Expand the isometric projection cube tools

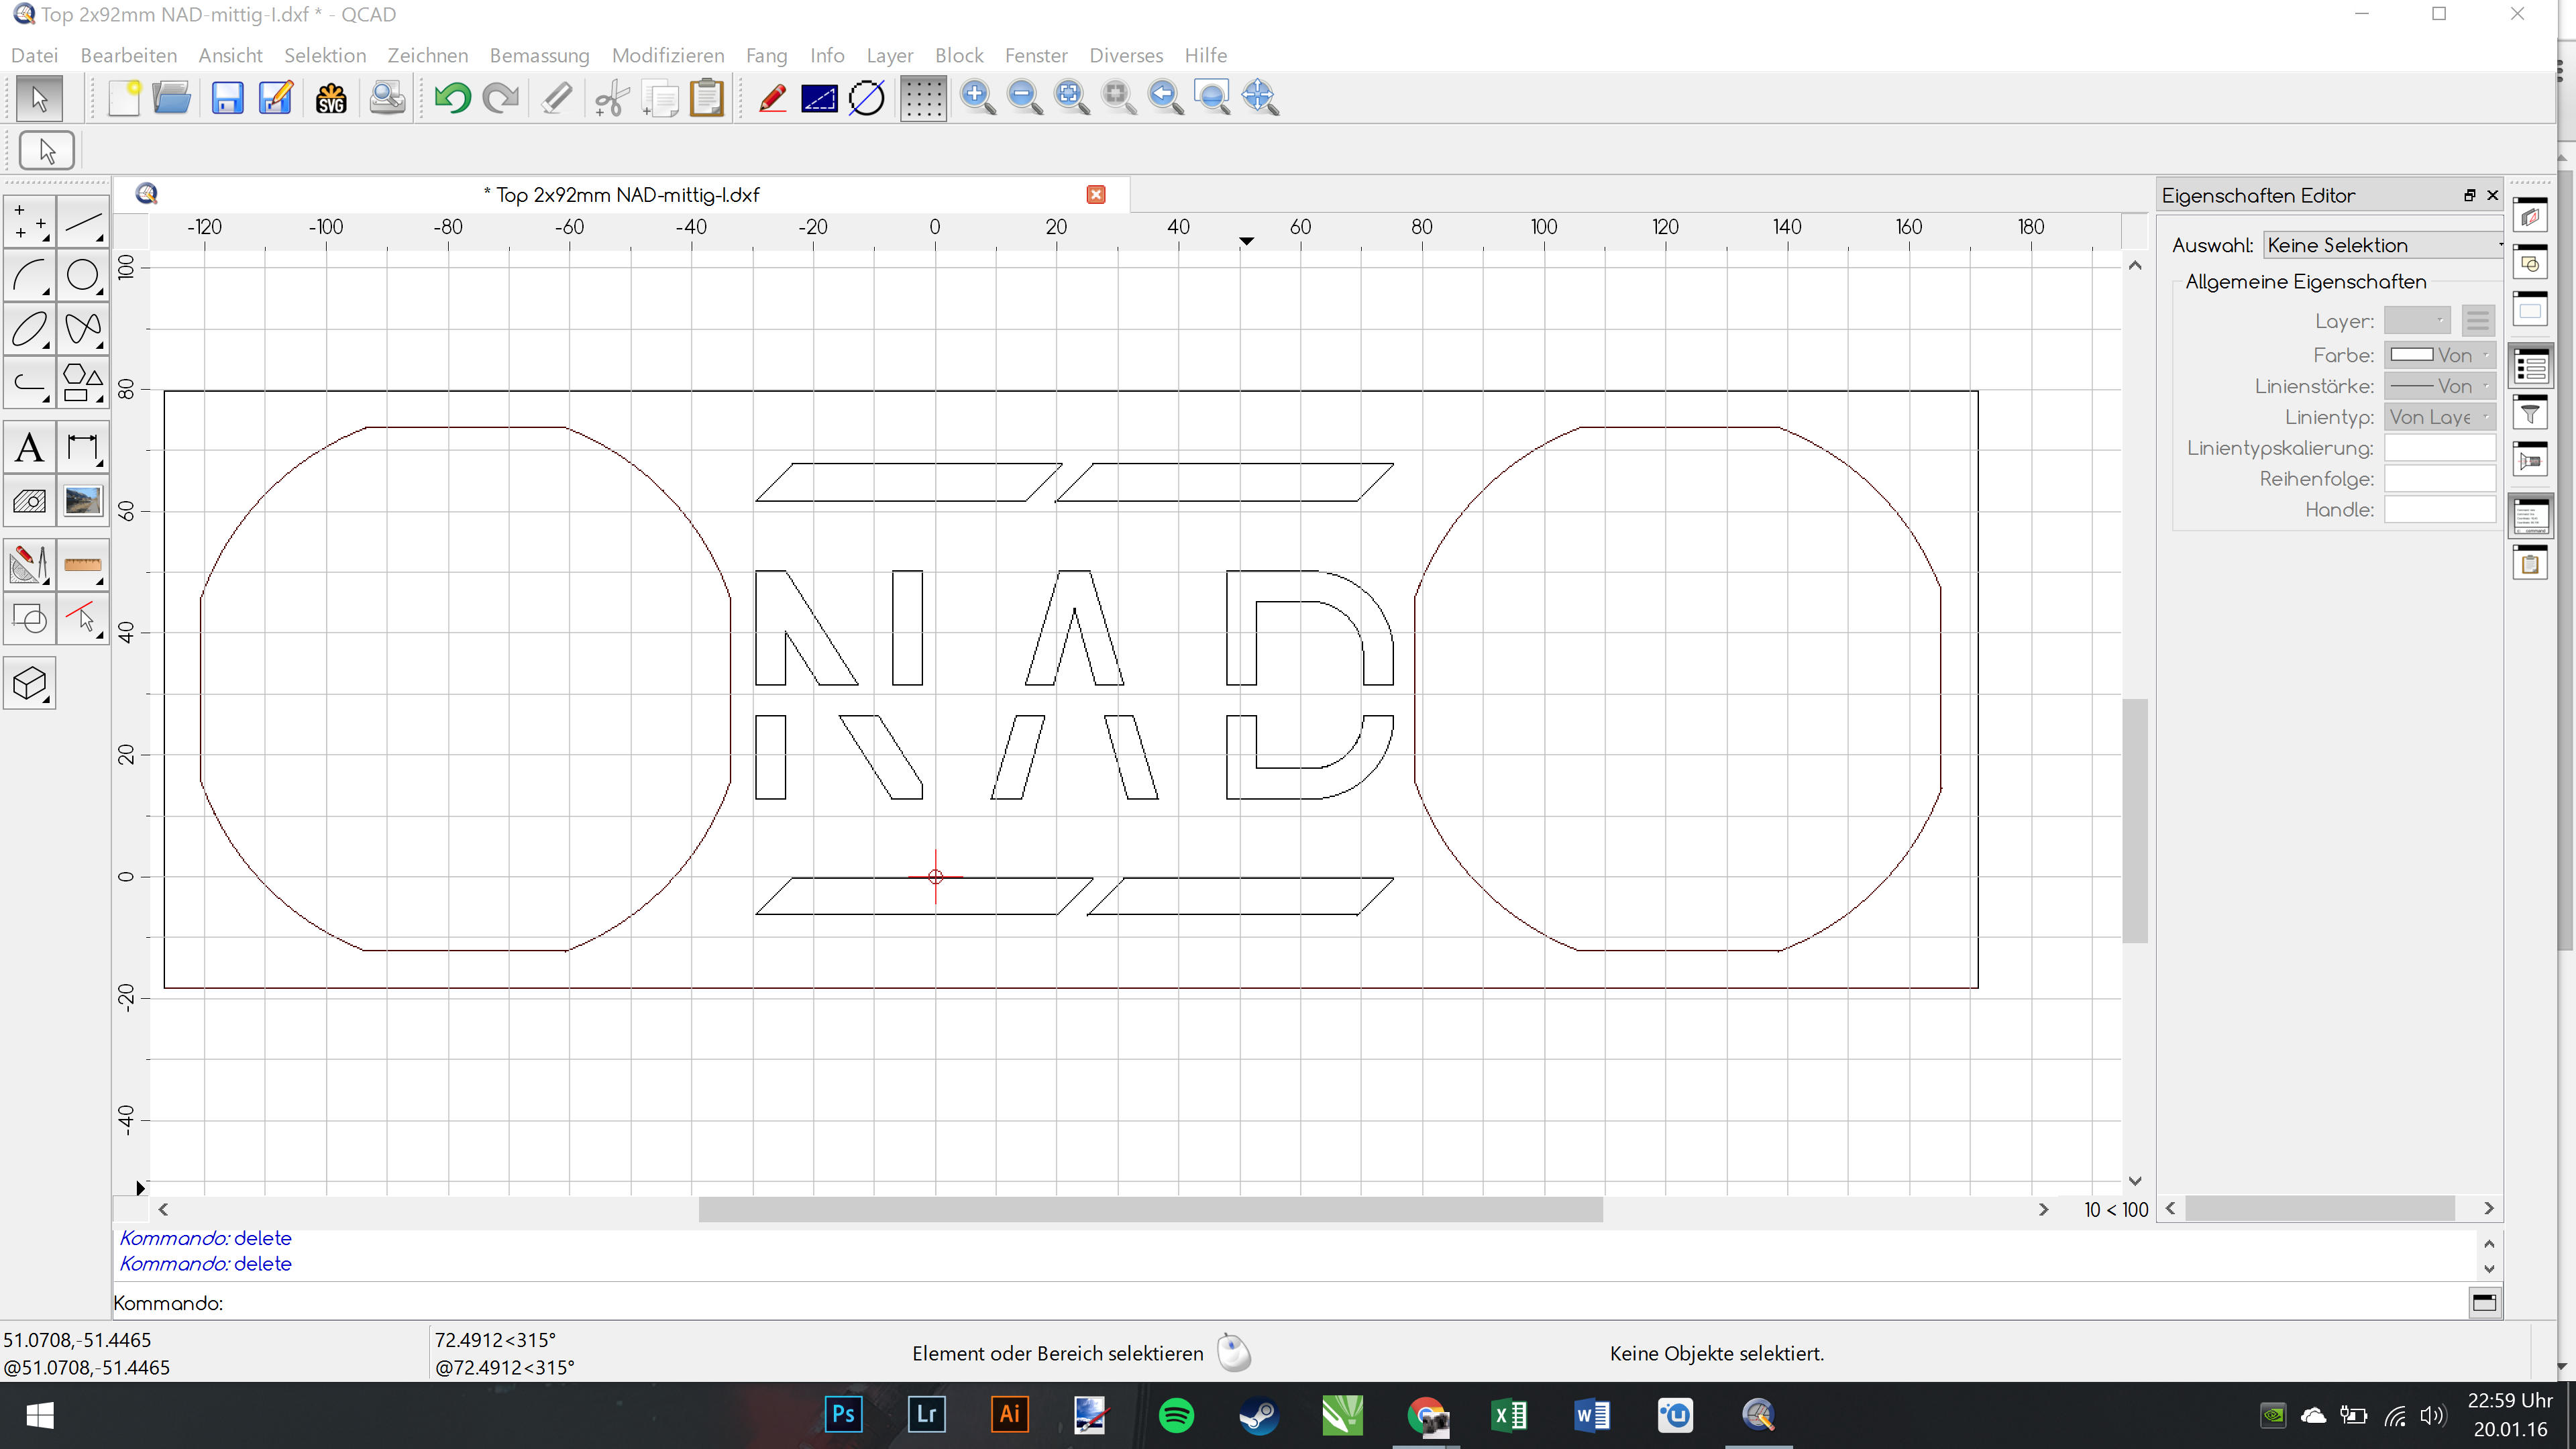pyautogui.click(x=30, y=684)
